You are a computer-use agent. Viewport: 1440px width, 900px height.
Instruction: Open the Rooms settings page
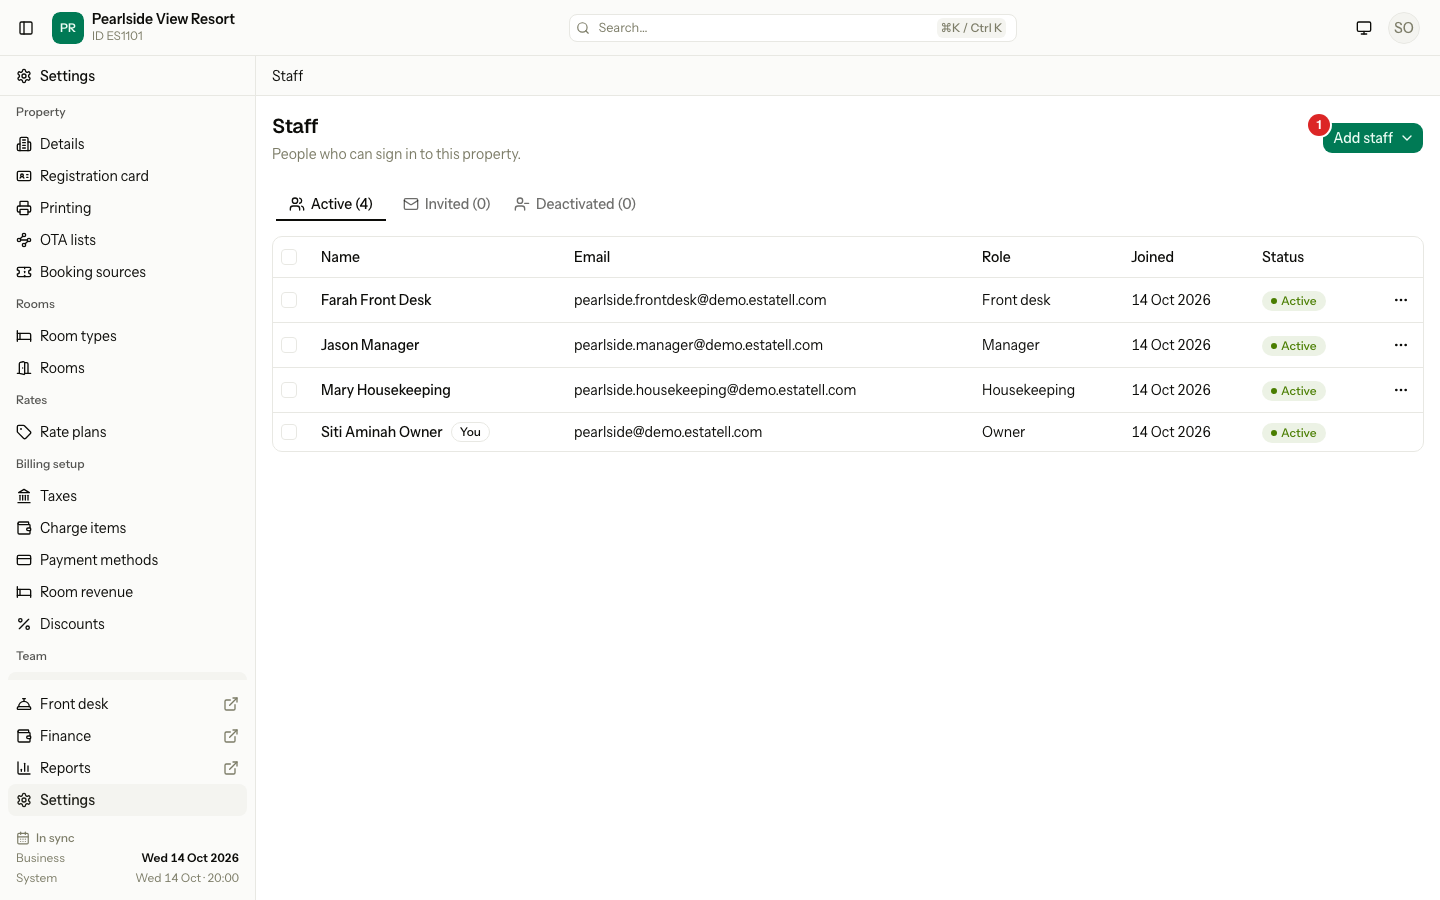click(127, 368)
